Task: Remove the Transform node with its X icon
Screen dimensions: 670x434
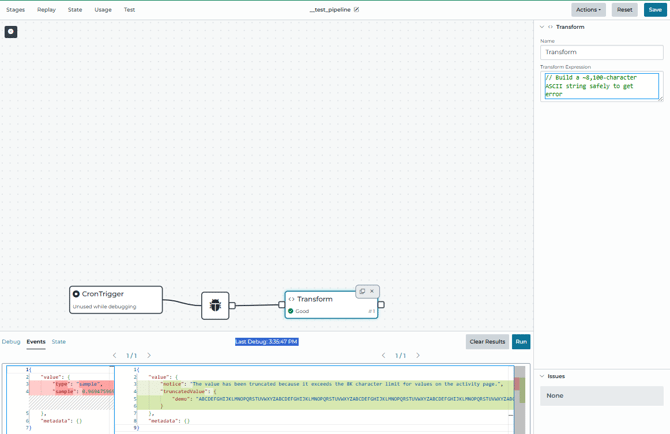Action: point(372,291)
